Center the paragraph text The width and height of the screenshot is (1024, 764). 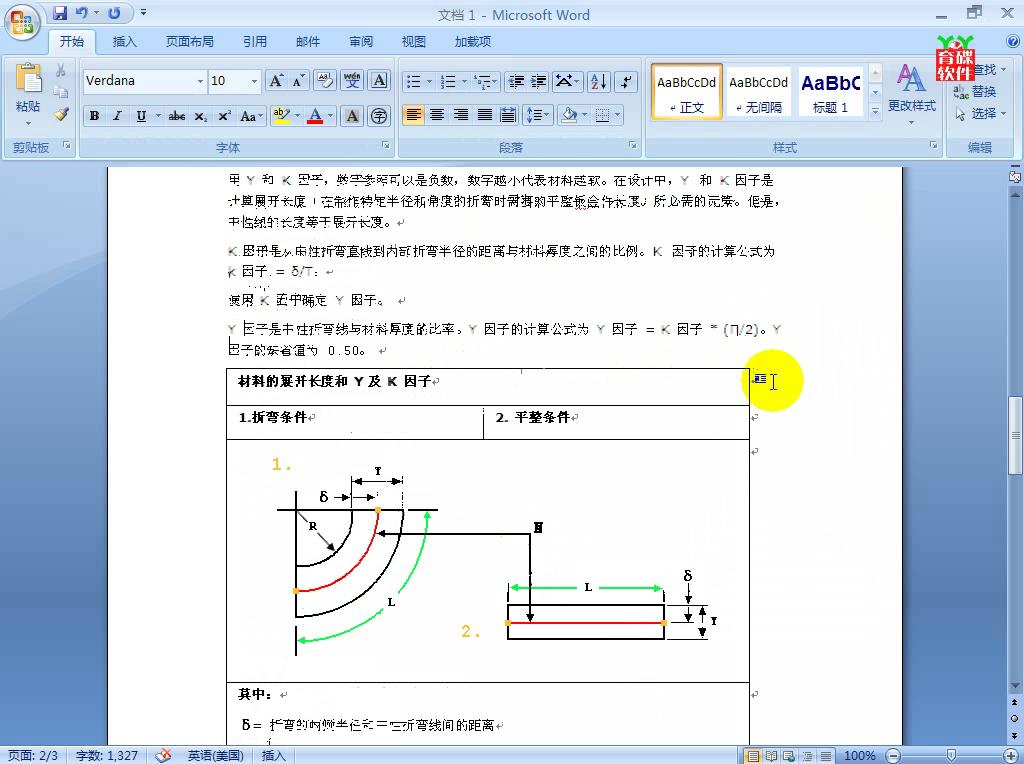[437, 116]
